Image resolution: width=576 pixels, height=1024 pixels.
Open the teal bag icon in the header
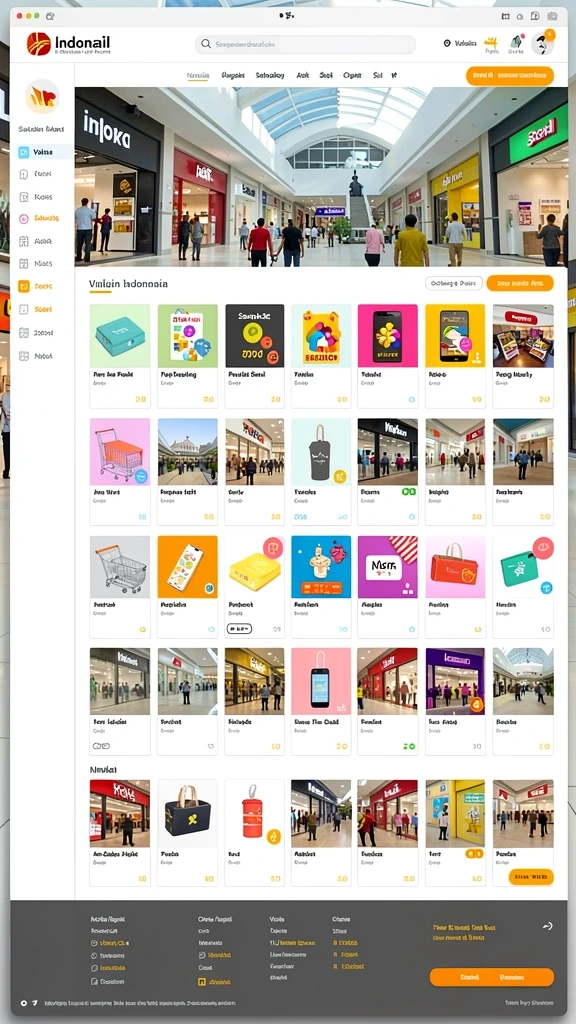click(x=516, y=43)
